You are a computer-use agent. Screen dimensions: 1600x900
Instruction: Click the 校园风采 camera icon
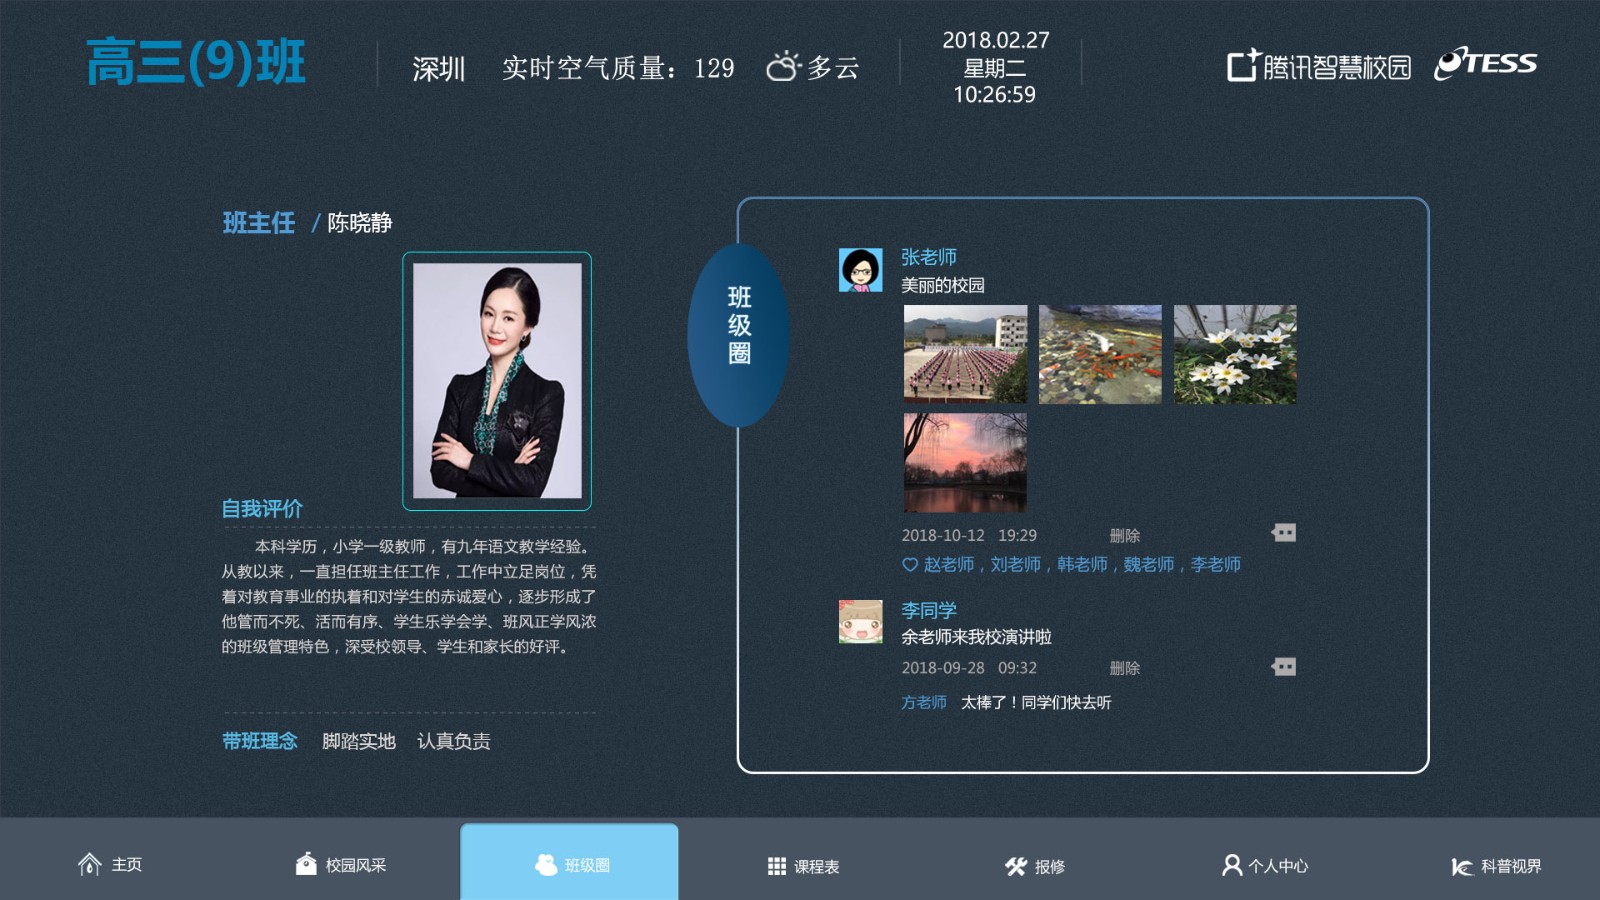click(306, 864)
